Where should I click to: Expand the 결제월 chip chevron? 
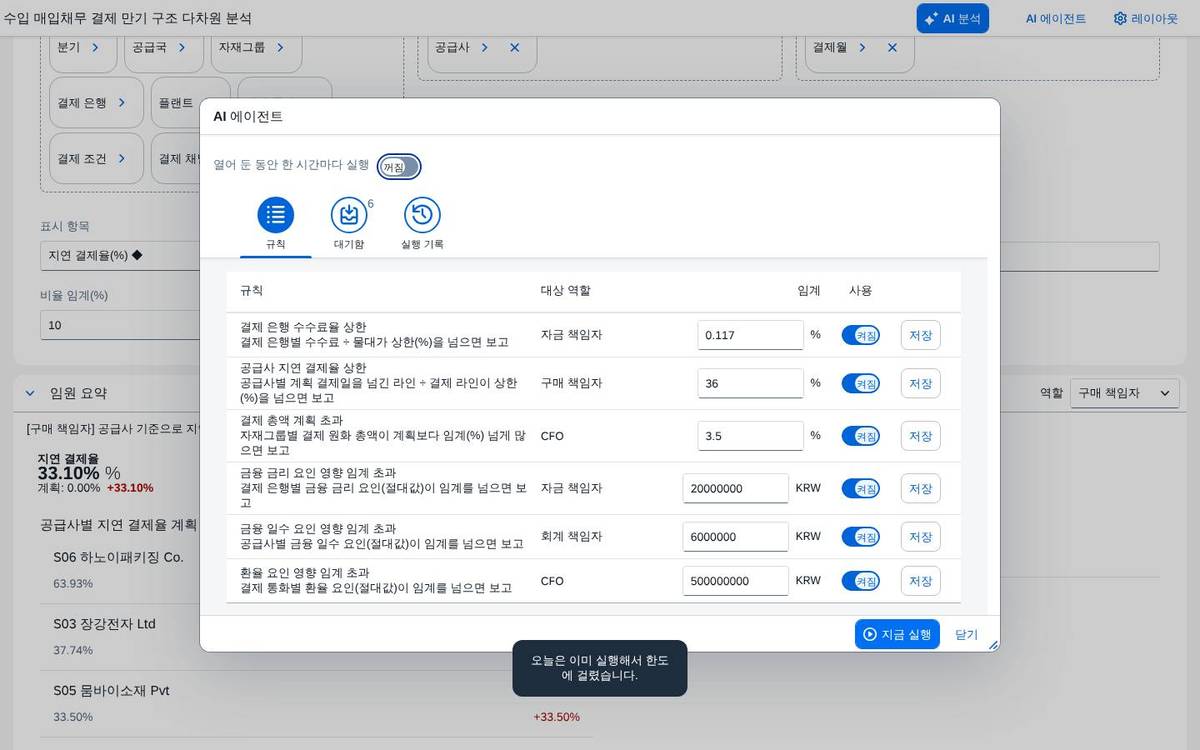tap(862, 47)
